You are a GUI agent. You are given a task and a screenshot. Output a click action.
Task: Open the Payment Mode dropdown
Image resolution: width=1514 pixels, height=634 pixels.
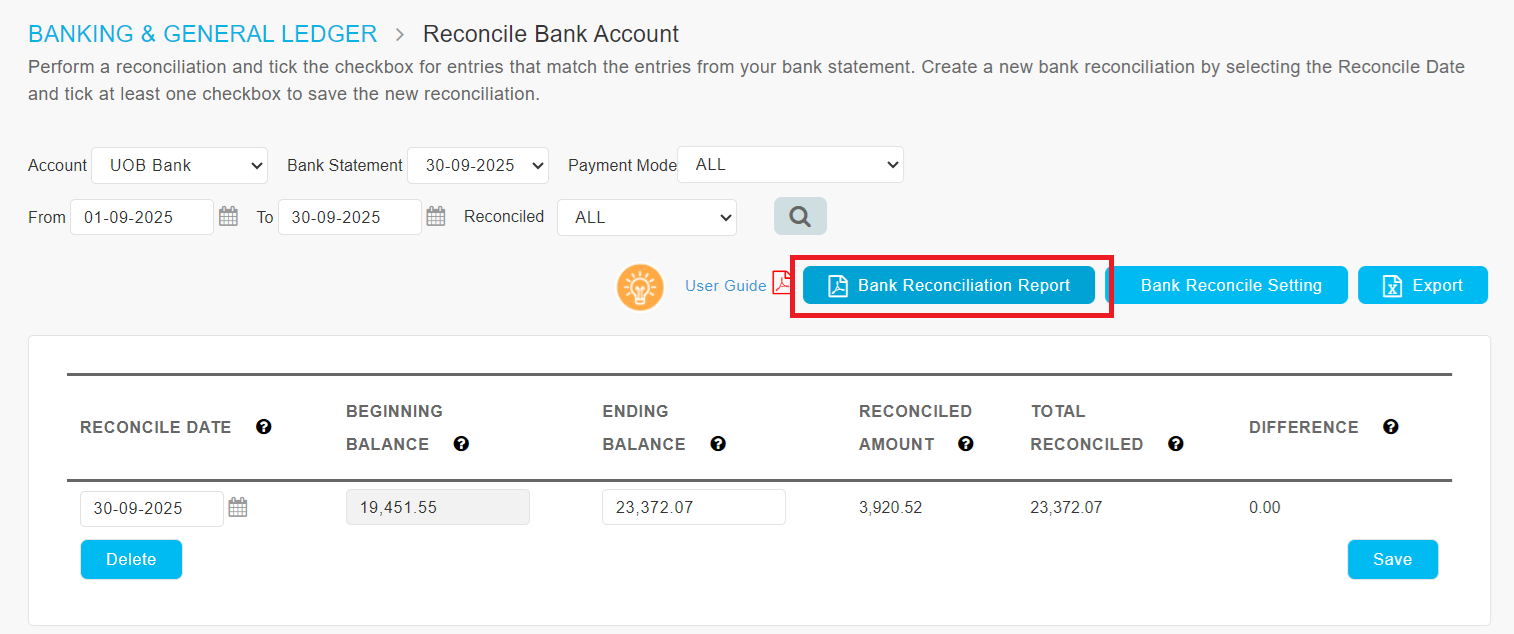(790, 165)
